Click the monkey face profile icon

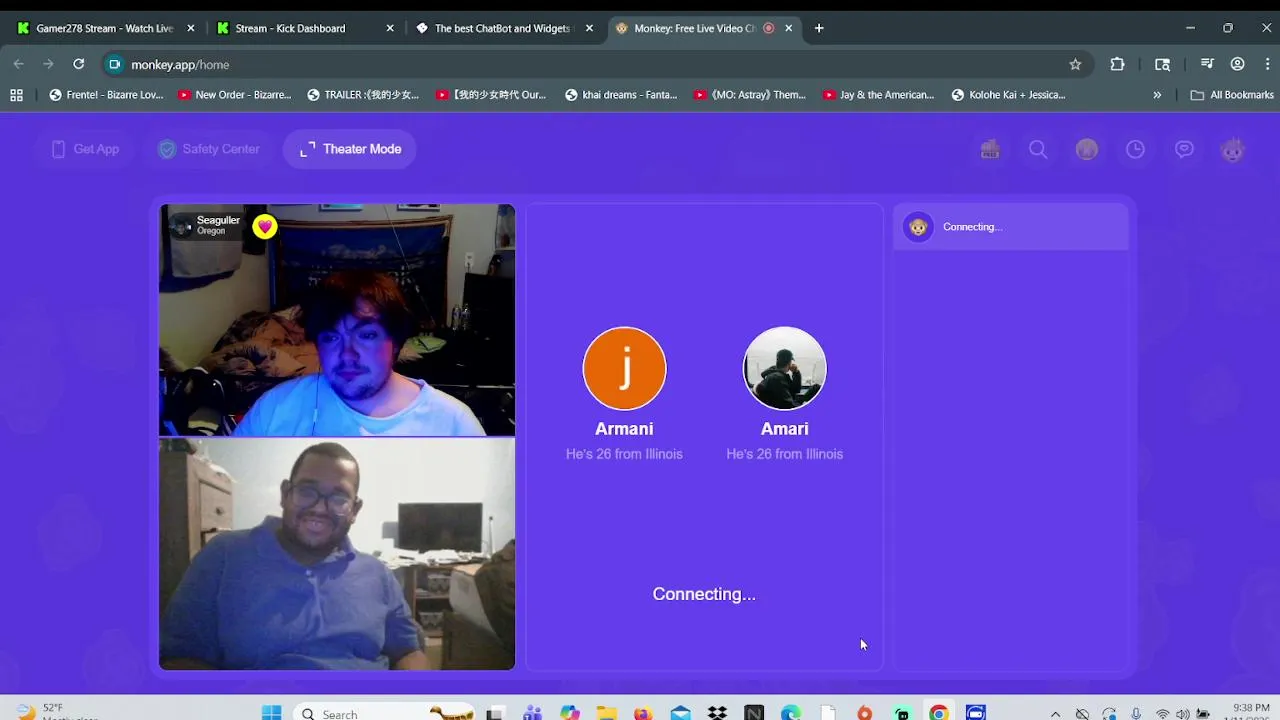coord(1232,149)
